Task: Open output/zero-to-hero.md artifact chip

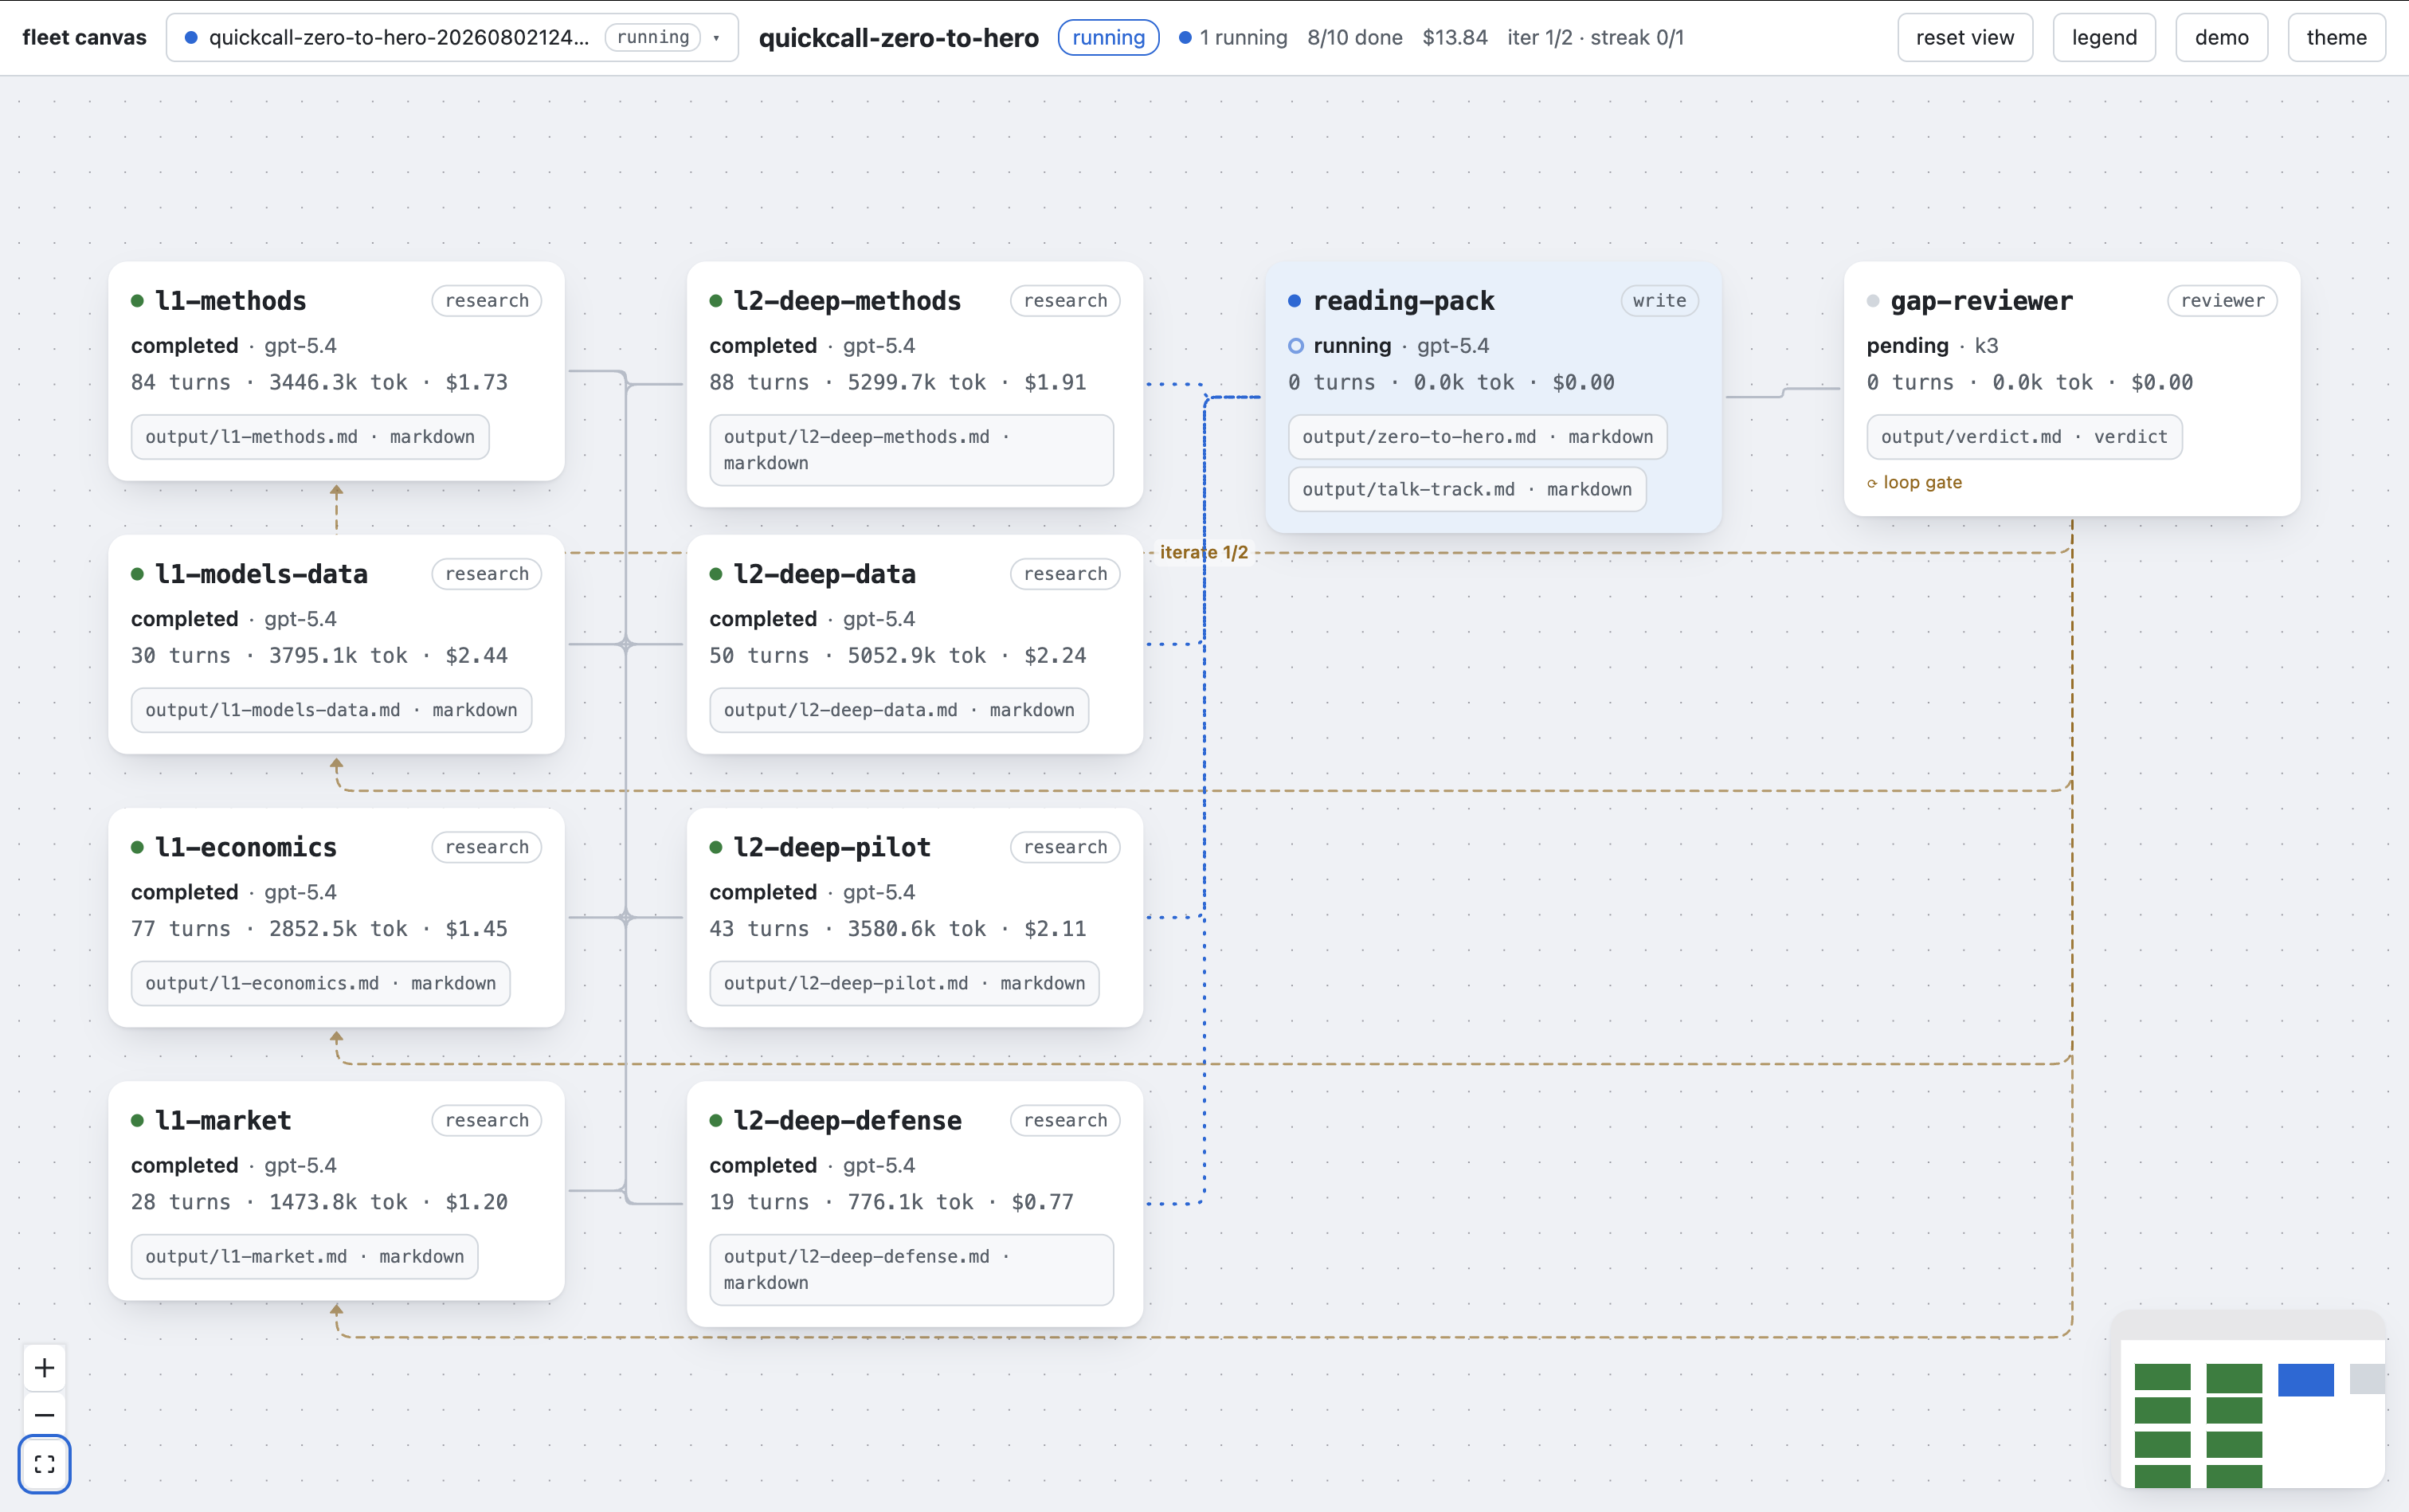Action: click(1477, 437)
